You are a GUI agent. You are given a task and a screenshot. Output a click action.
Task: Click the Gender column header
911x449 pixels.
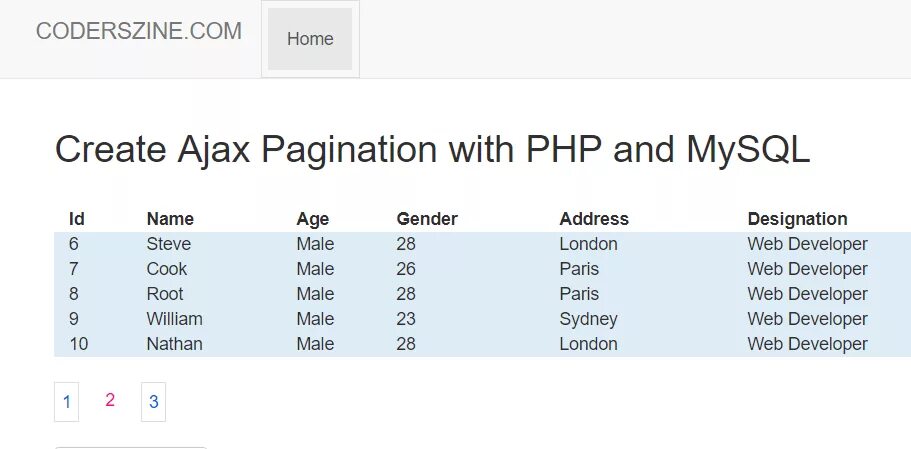427,219
